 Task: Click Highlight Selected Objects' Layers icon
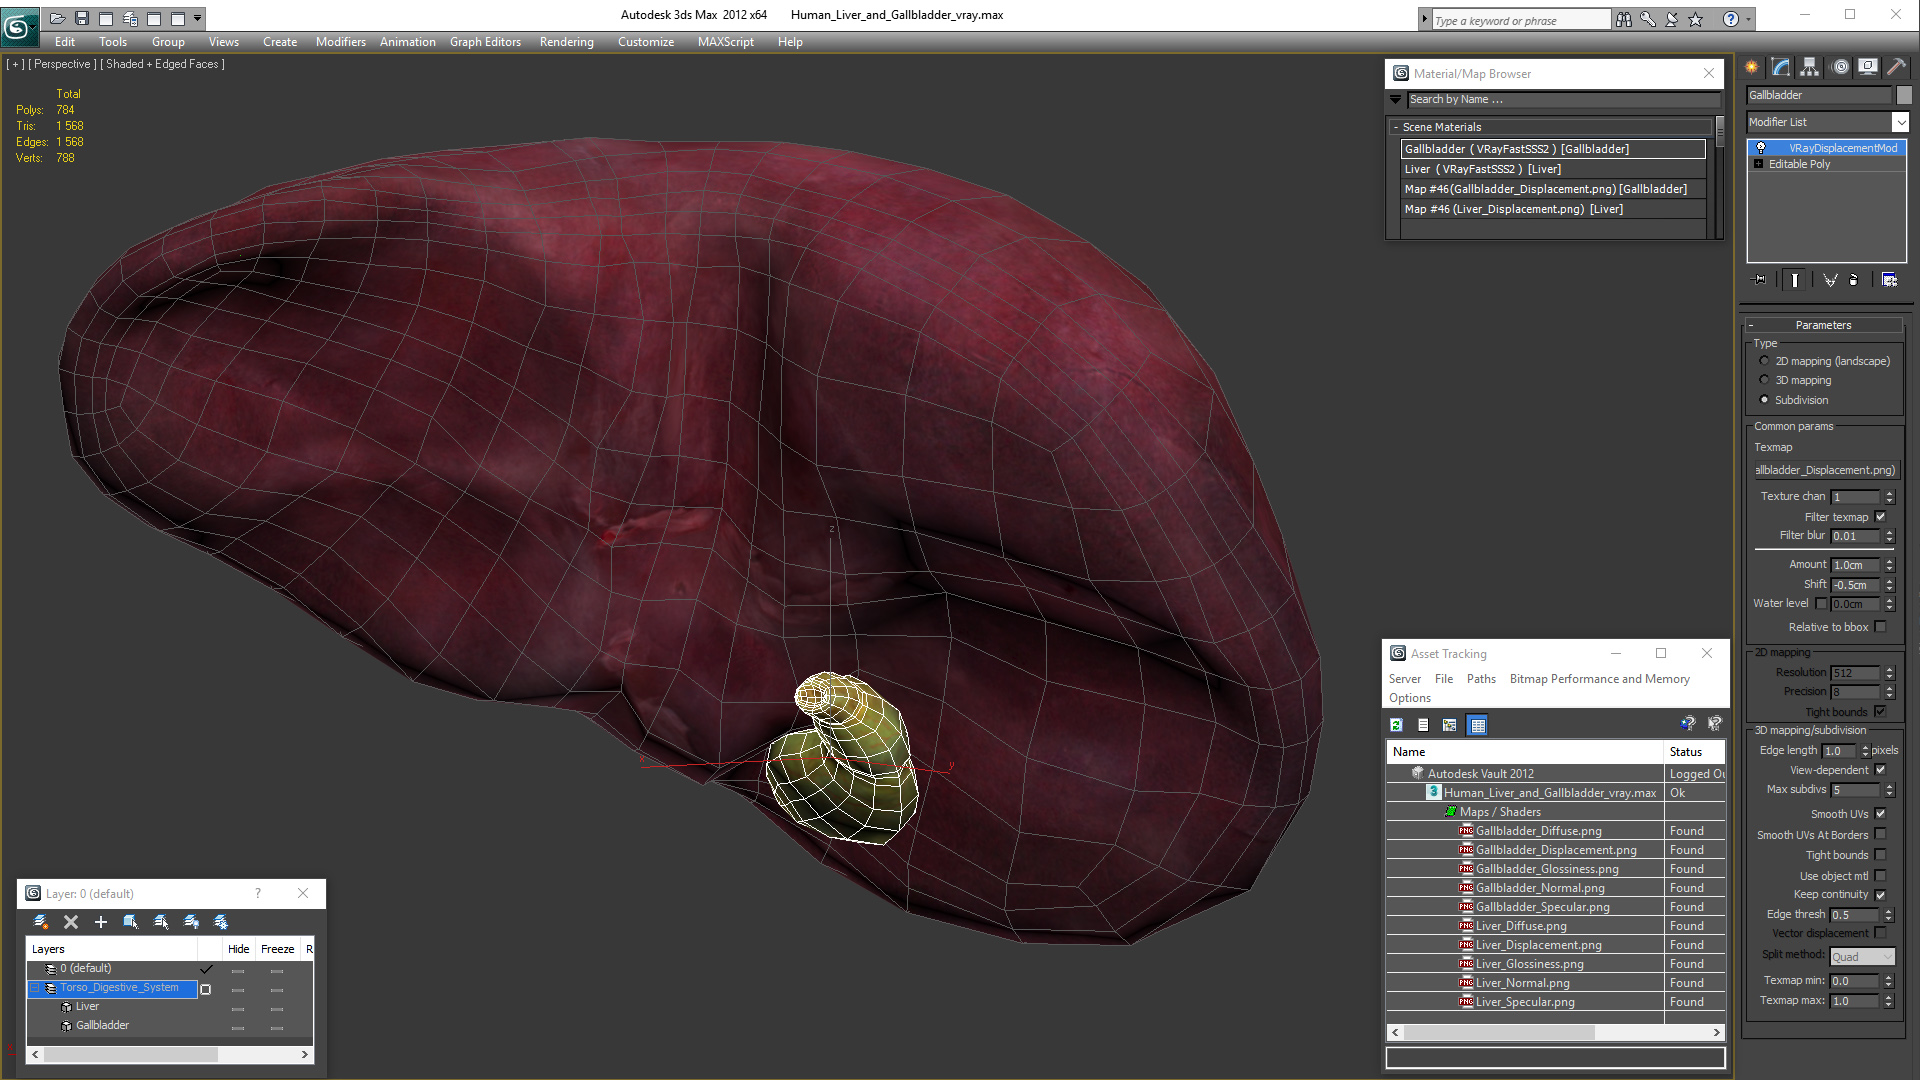(x=161, y=922)
